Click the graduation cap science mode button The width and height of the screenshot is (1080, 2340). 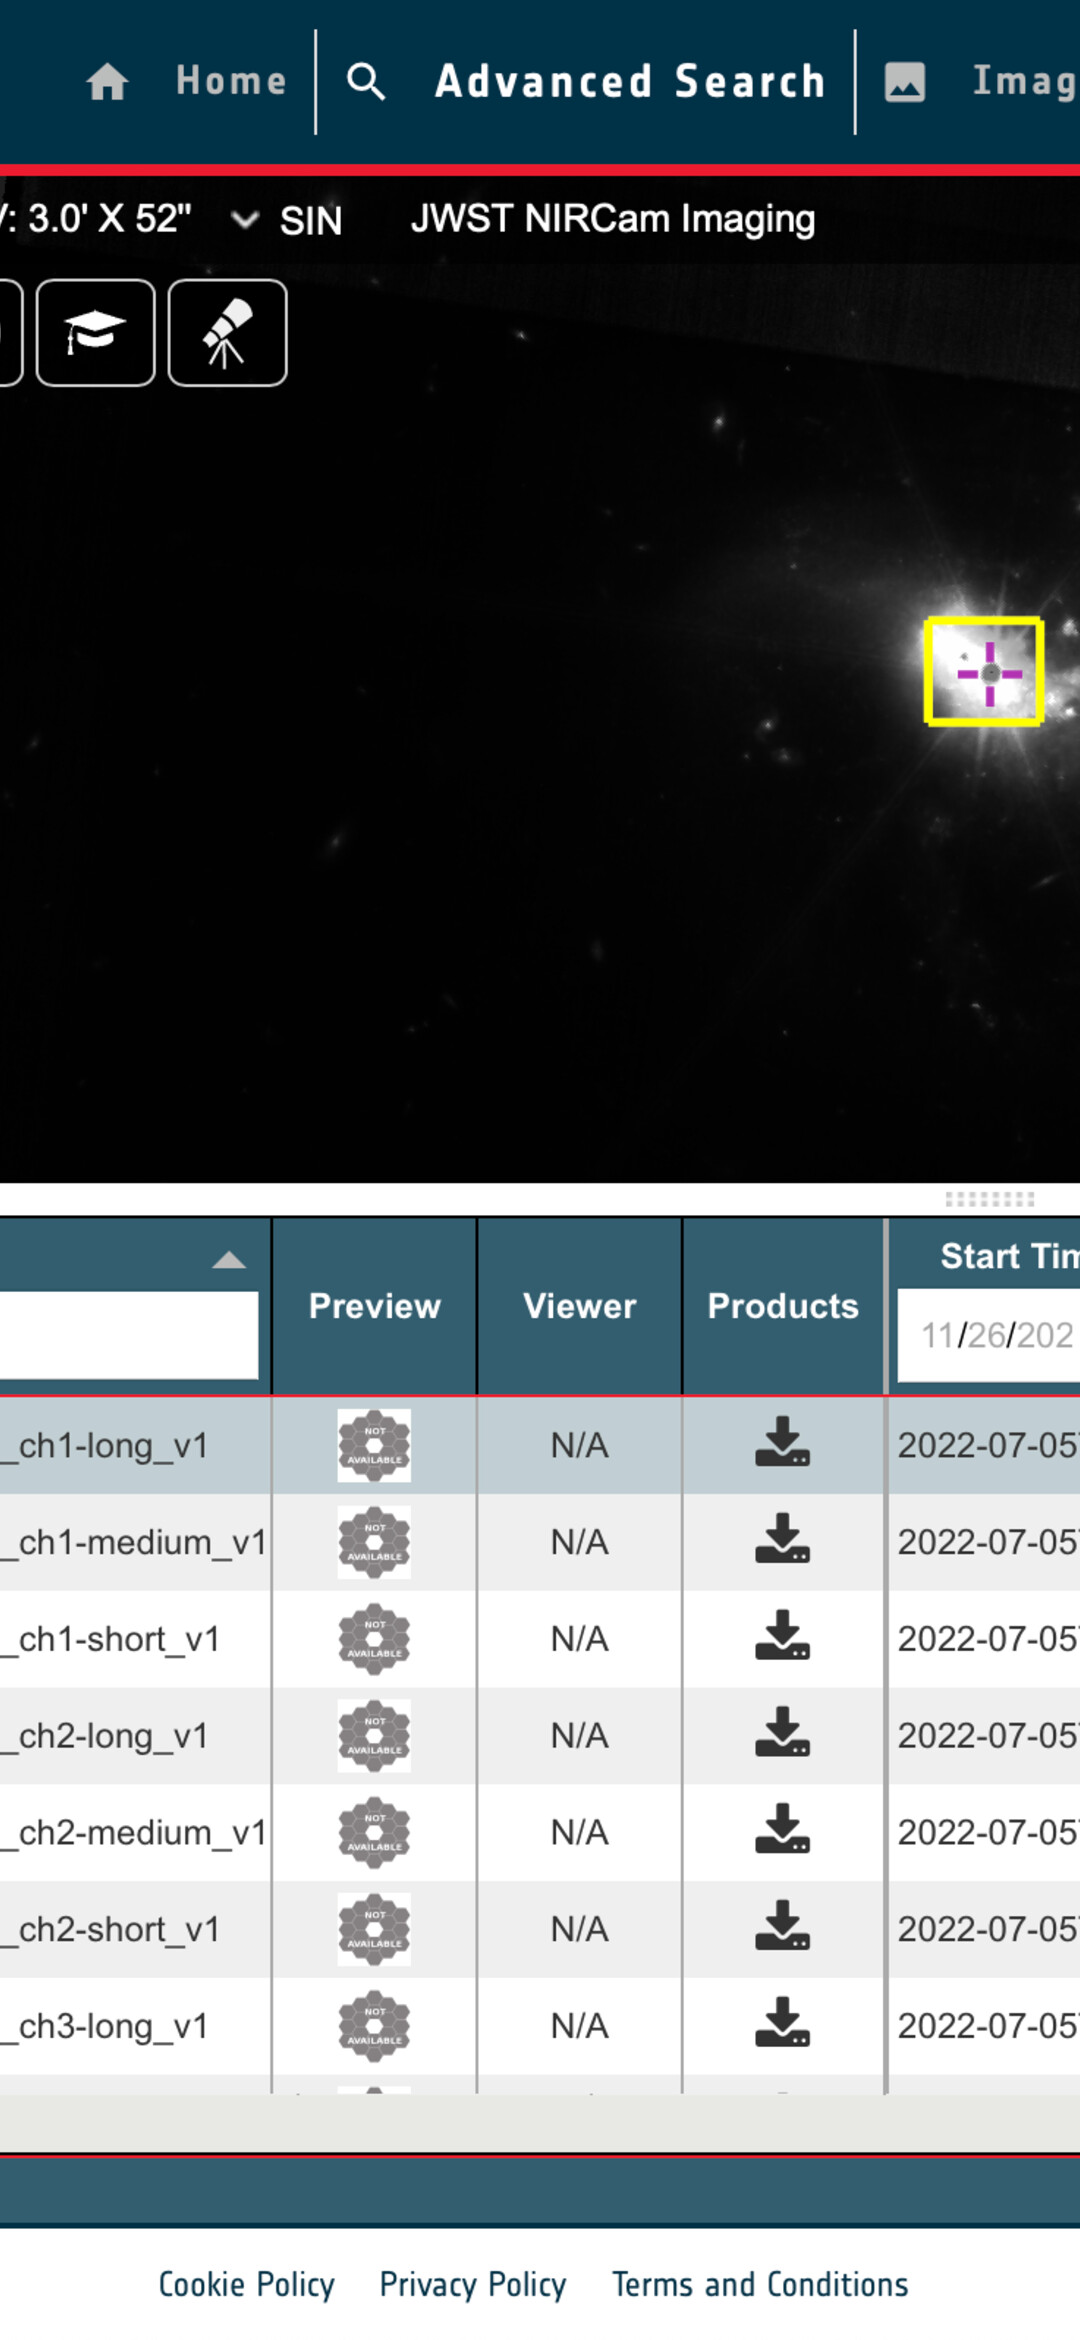pos(96,333)
